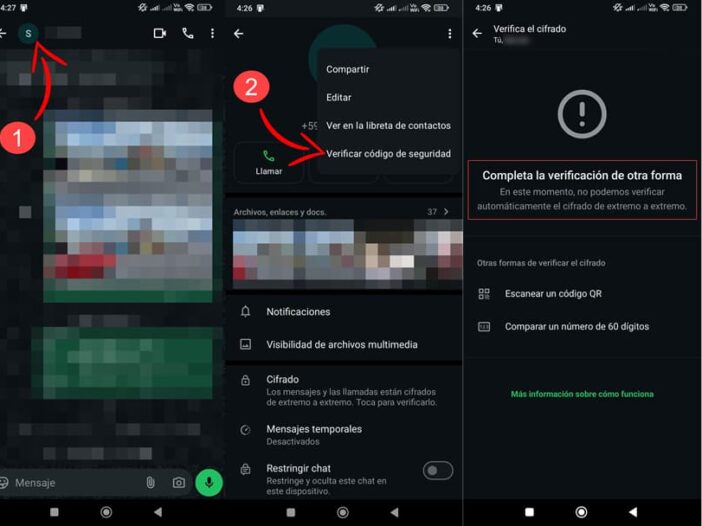Tap Desactivados status under Mensajes temporales
702x526 pixels.
point(293,441)
